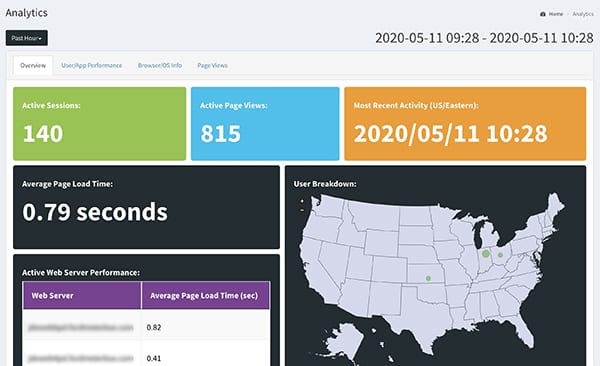Click the map zoom out minus icon
The image size is (600, 366).
[x=302, y=210]
